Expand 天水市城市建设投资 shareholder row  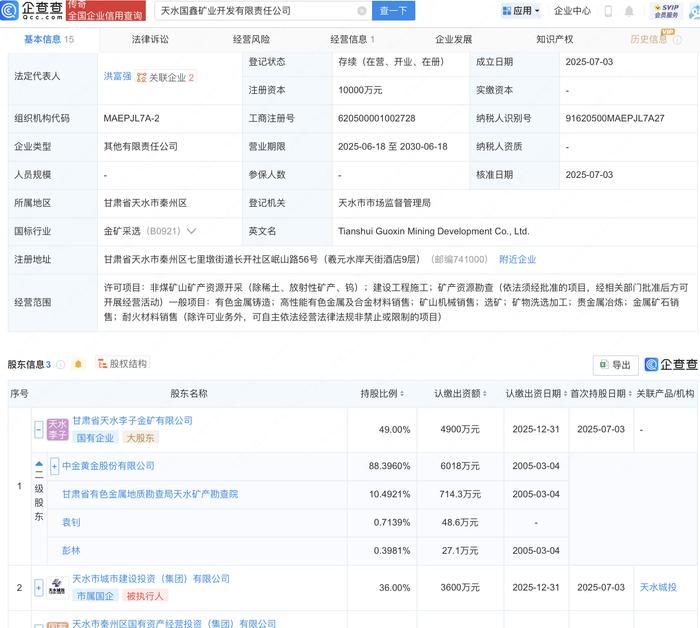click(38, 587)
